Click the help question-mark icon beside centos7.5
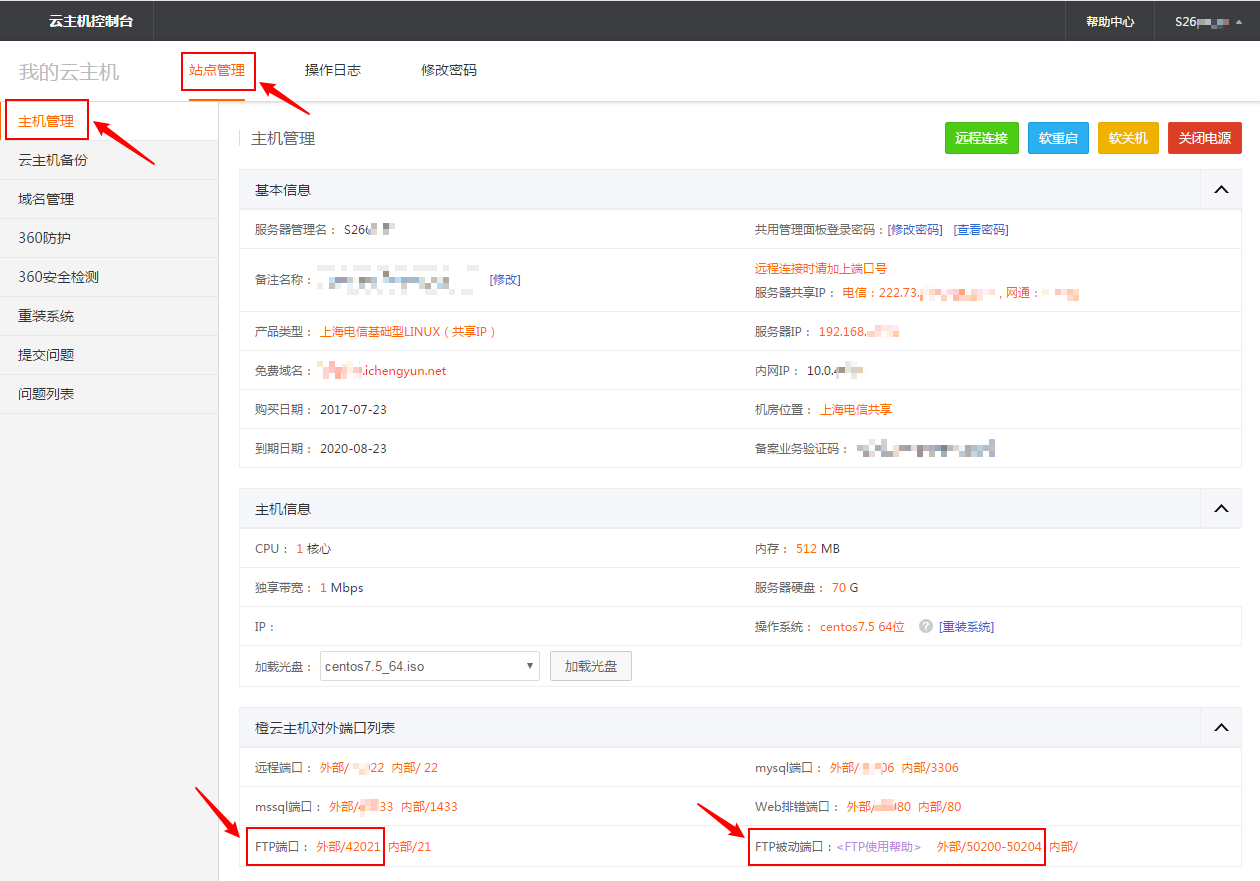 [926, 627]
